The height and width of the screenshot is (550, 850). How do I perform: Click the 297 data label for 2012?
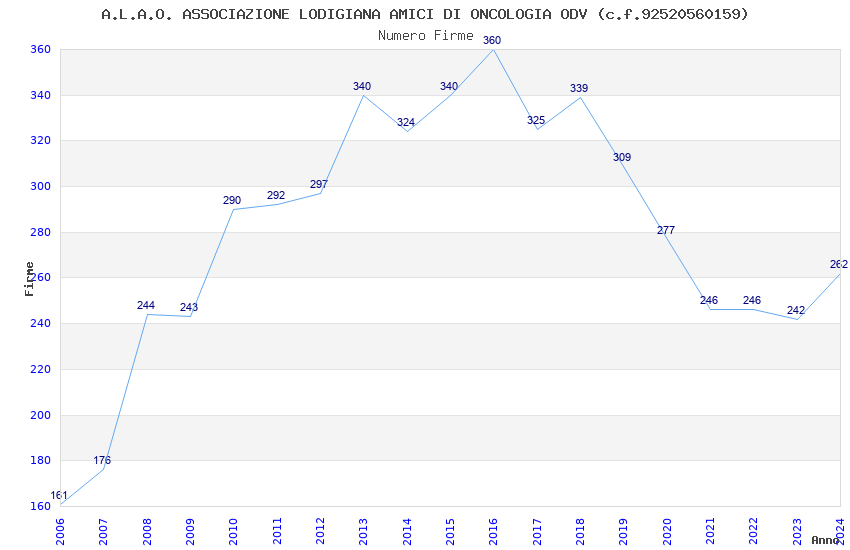pos(319,184)
